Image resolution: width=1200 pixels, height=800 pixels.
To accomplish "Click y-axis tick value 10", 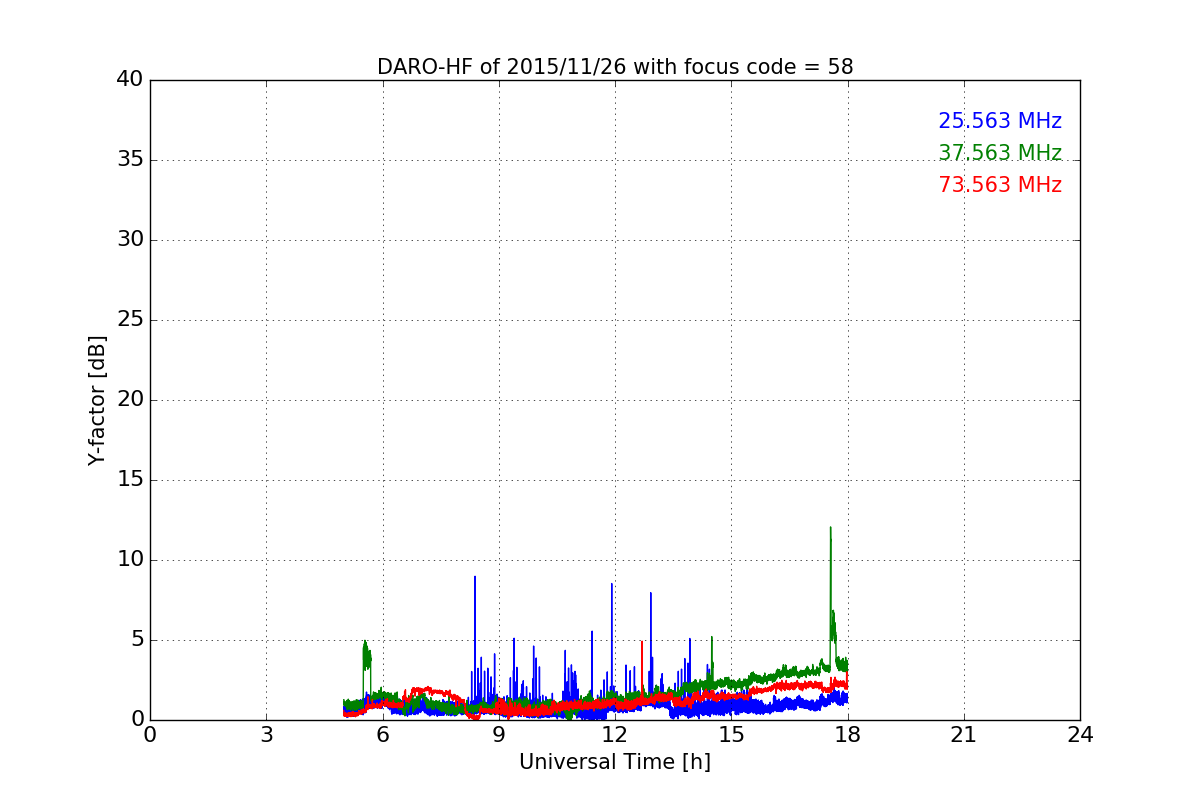I will [130, 560].
